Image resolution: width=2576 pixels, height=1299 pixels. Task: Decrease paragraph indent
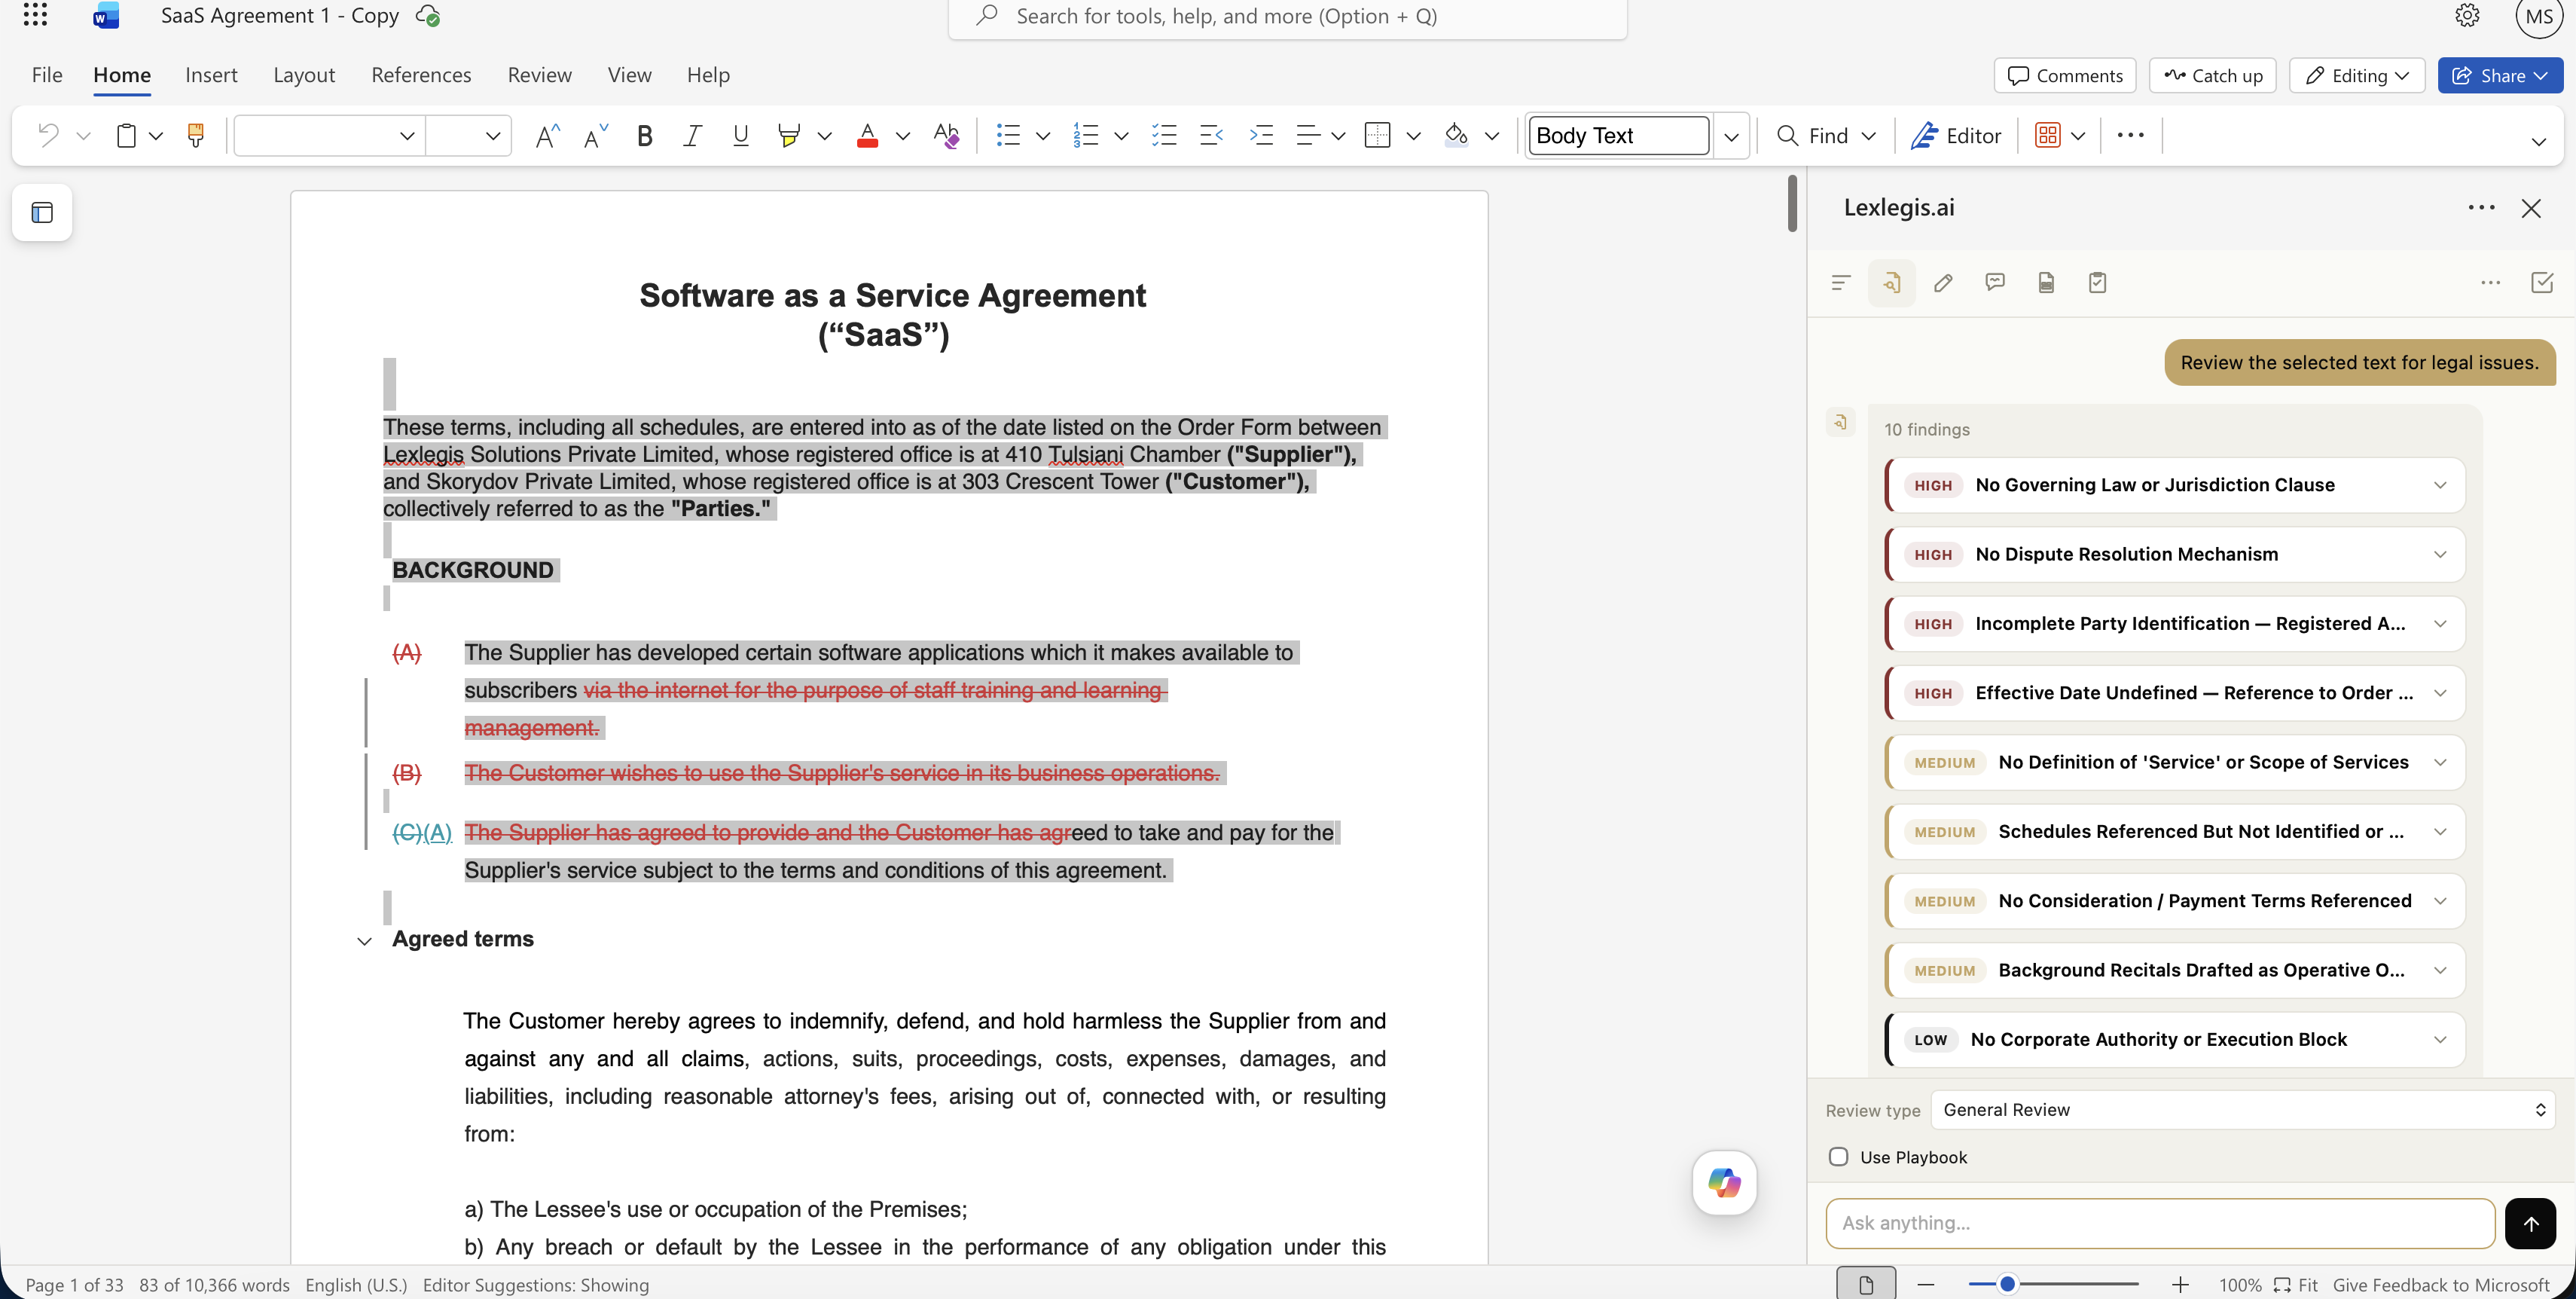(1212, 135)
